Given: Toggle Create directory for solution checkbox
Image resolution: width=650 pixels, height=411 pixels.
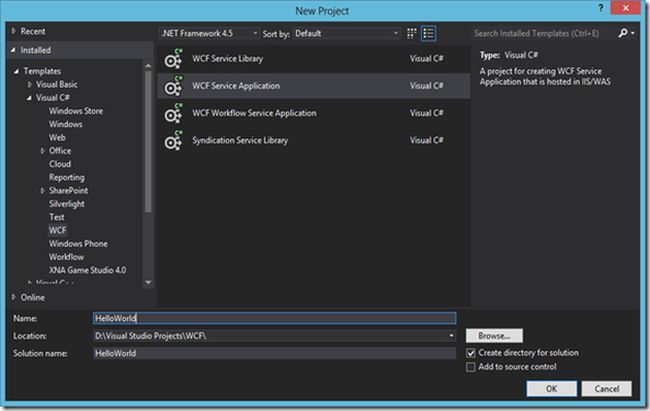Looking at the screenshot, I should [471, 353].
